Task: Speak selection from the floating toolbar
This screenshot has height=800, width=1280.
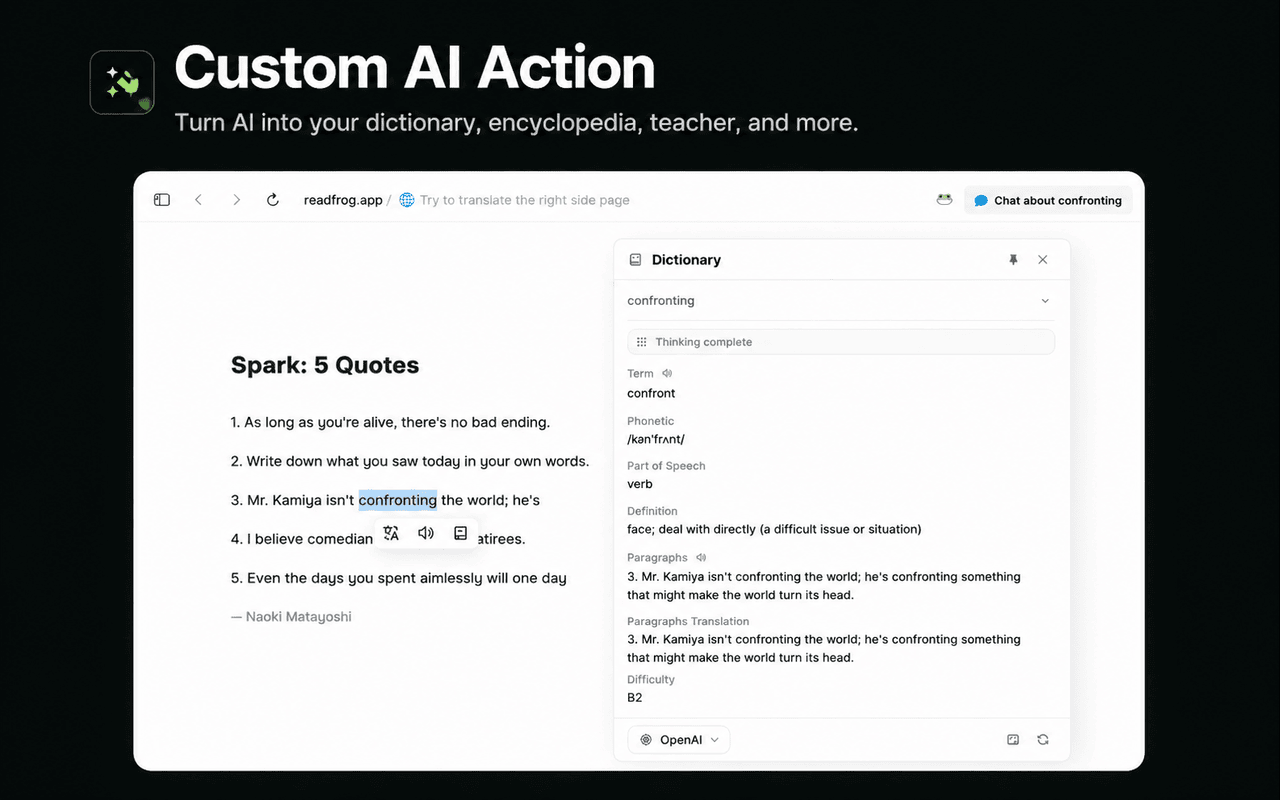Action: 426,533
